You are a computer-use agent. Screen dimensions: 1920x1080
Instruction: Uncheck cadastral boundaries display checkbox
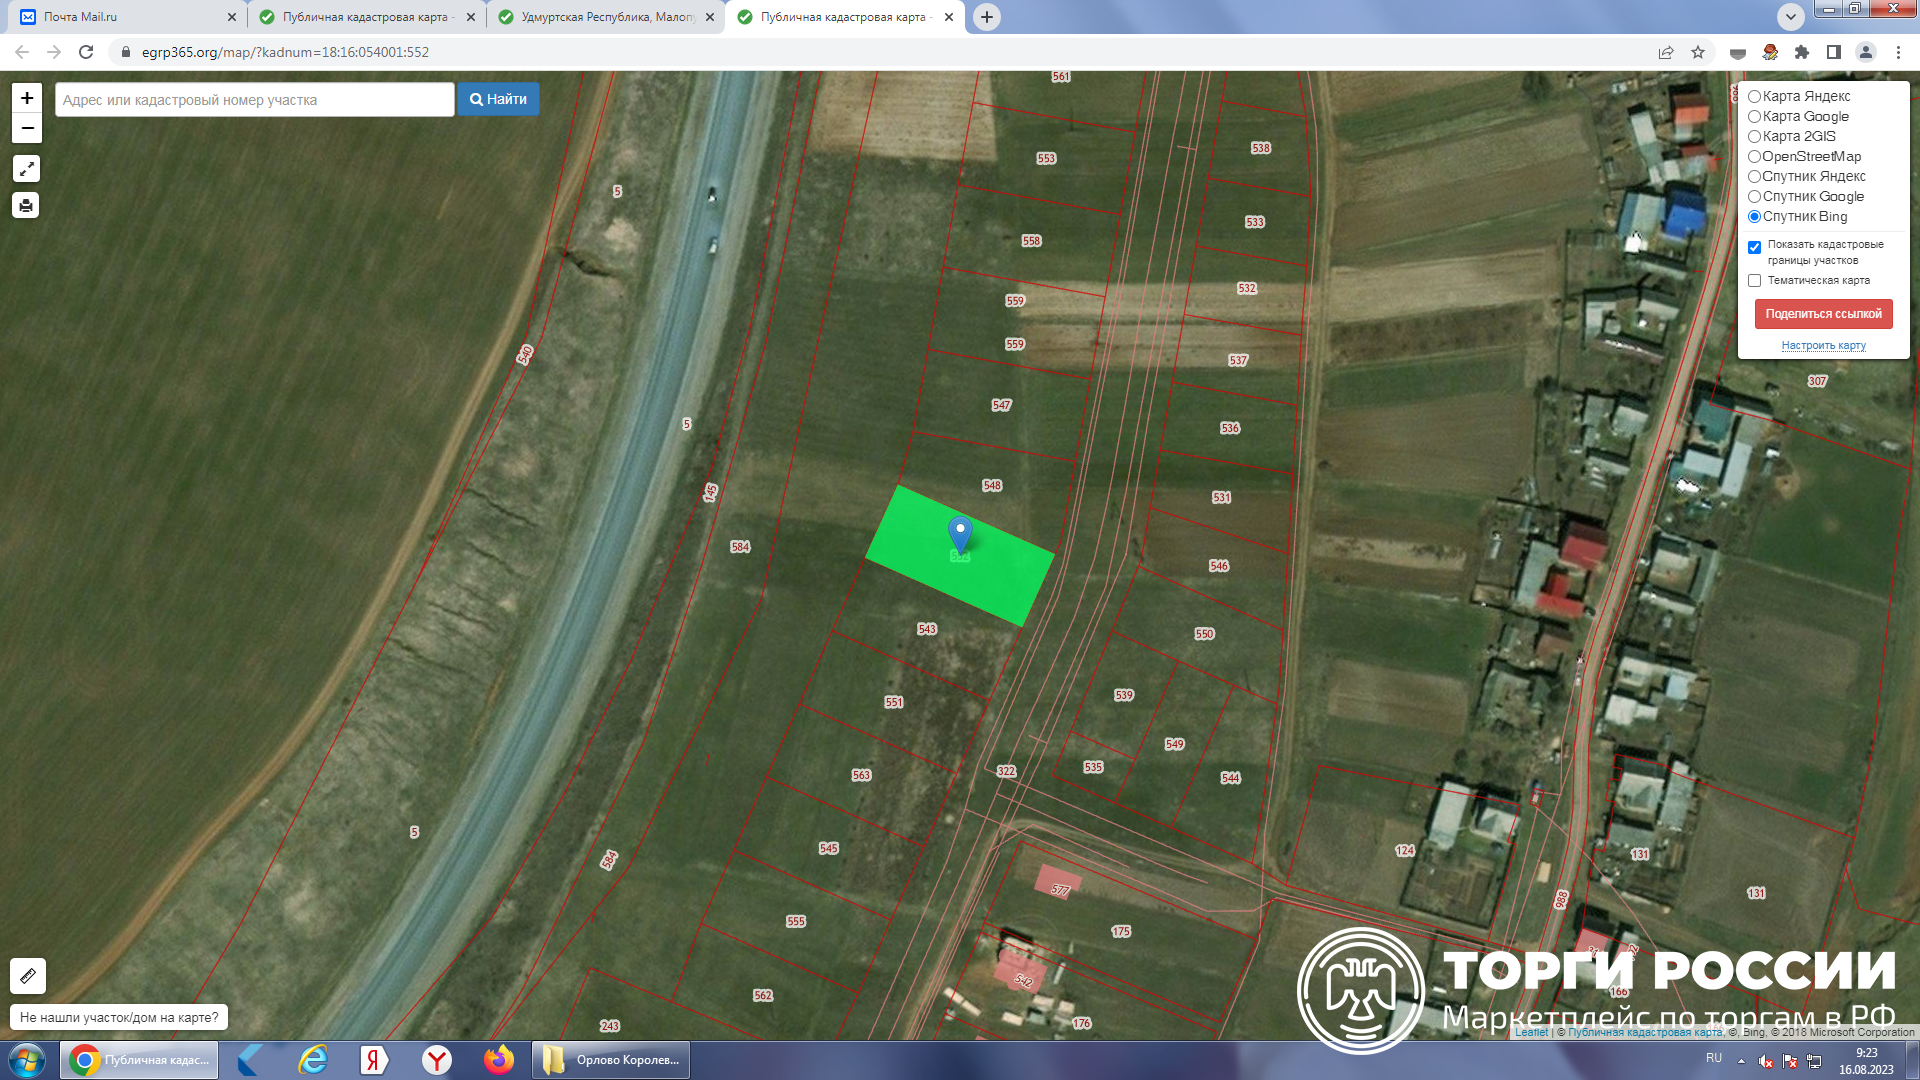pyautogui.click(x=1754, y=247)
